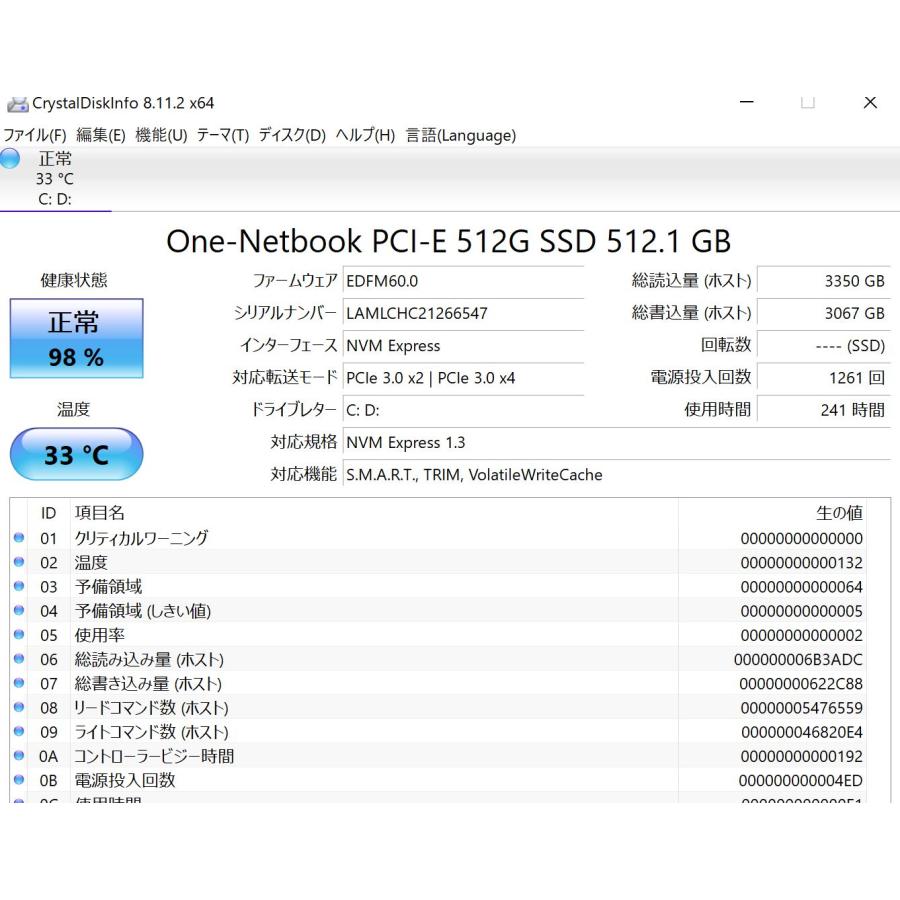Open the ディスク(D) menu
The image size is (900, 900).
pyautogui.click(x=292, y=135)
